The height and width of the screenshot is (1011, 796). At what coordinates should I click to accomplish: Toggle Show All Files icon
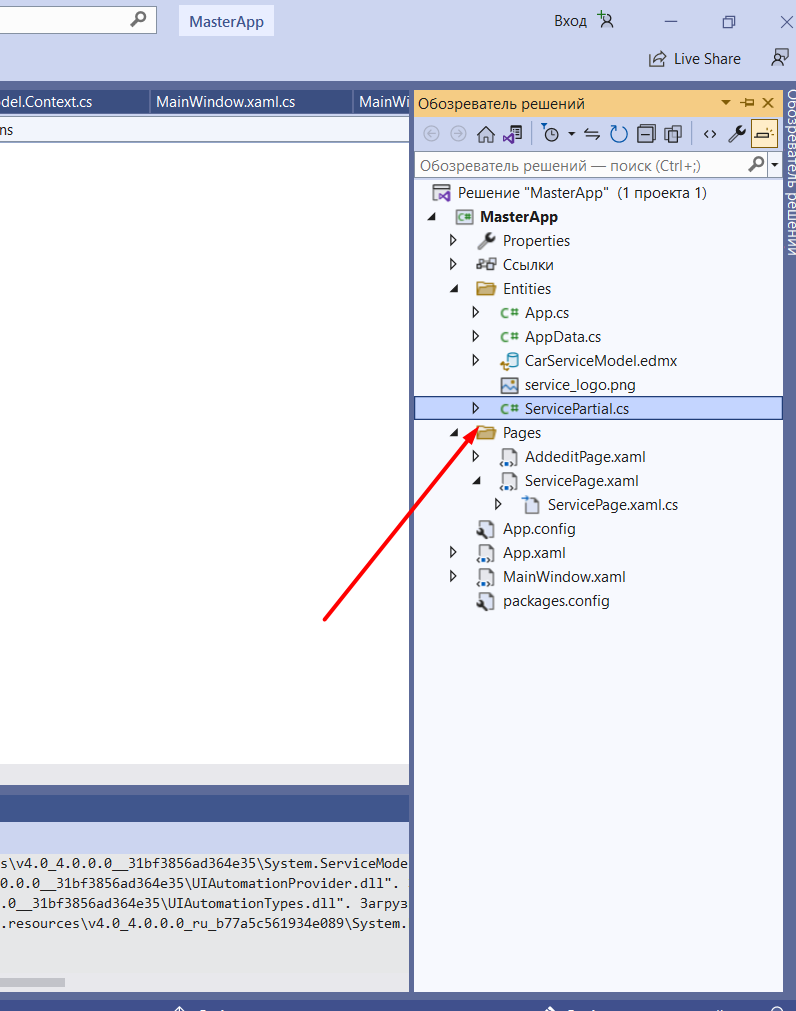(673, 134)
